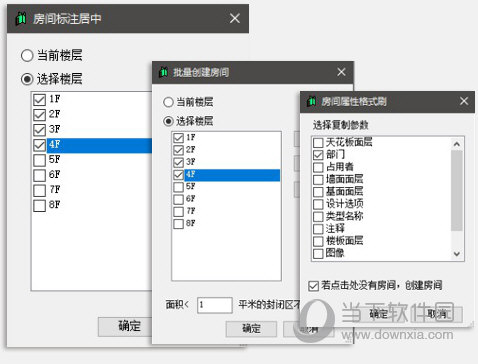Check 6F in 批量创建房间 floor list
Image resolution: width=478 pixels, height=364 pixels.
tap(179, 199)
